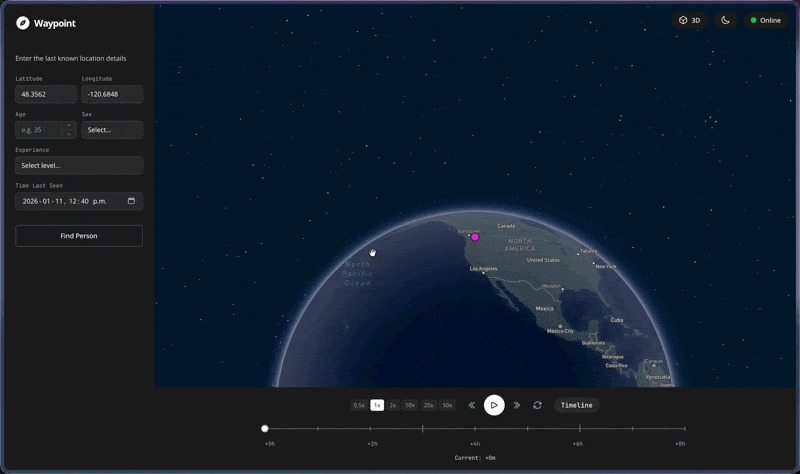Viewport: 800px width, 474px height.
Task: Click the Online status indicator
Action: [x=765, y=20]
